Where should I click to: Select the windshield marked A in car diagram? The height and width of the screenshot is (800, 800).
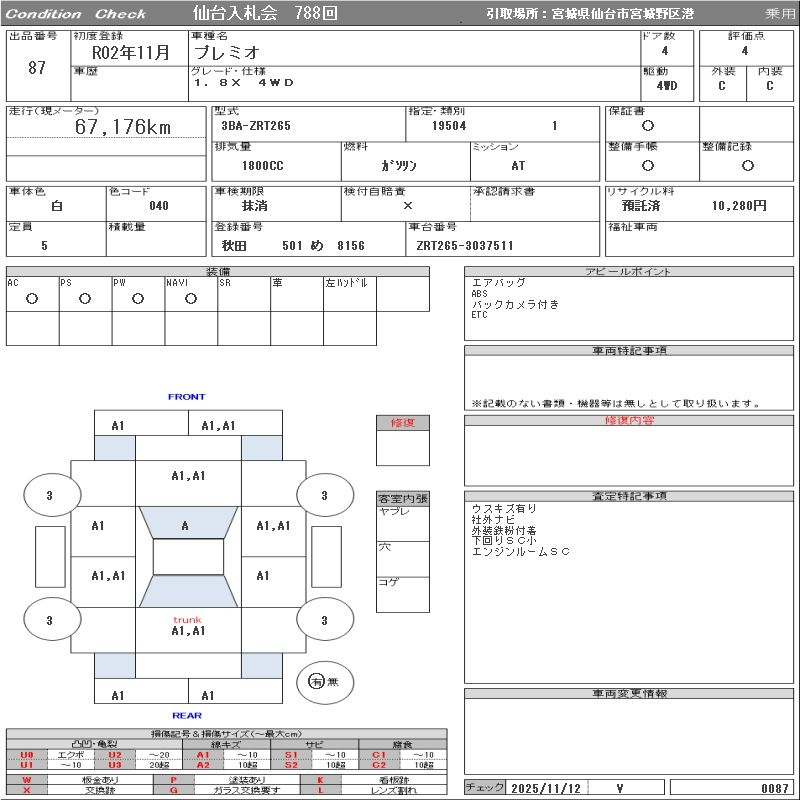point(186,525)
